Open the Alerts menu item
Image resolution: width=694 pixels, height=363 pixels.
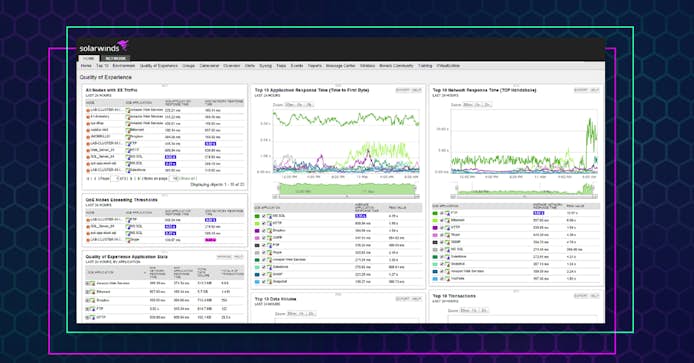point(250,66)
